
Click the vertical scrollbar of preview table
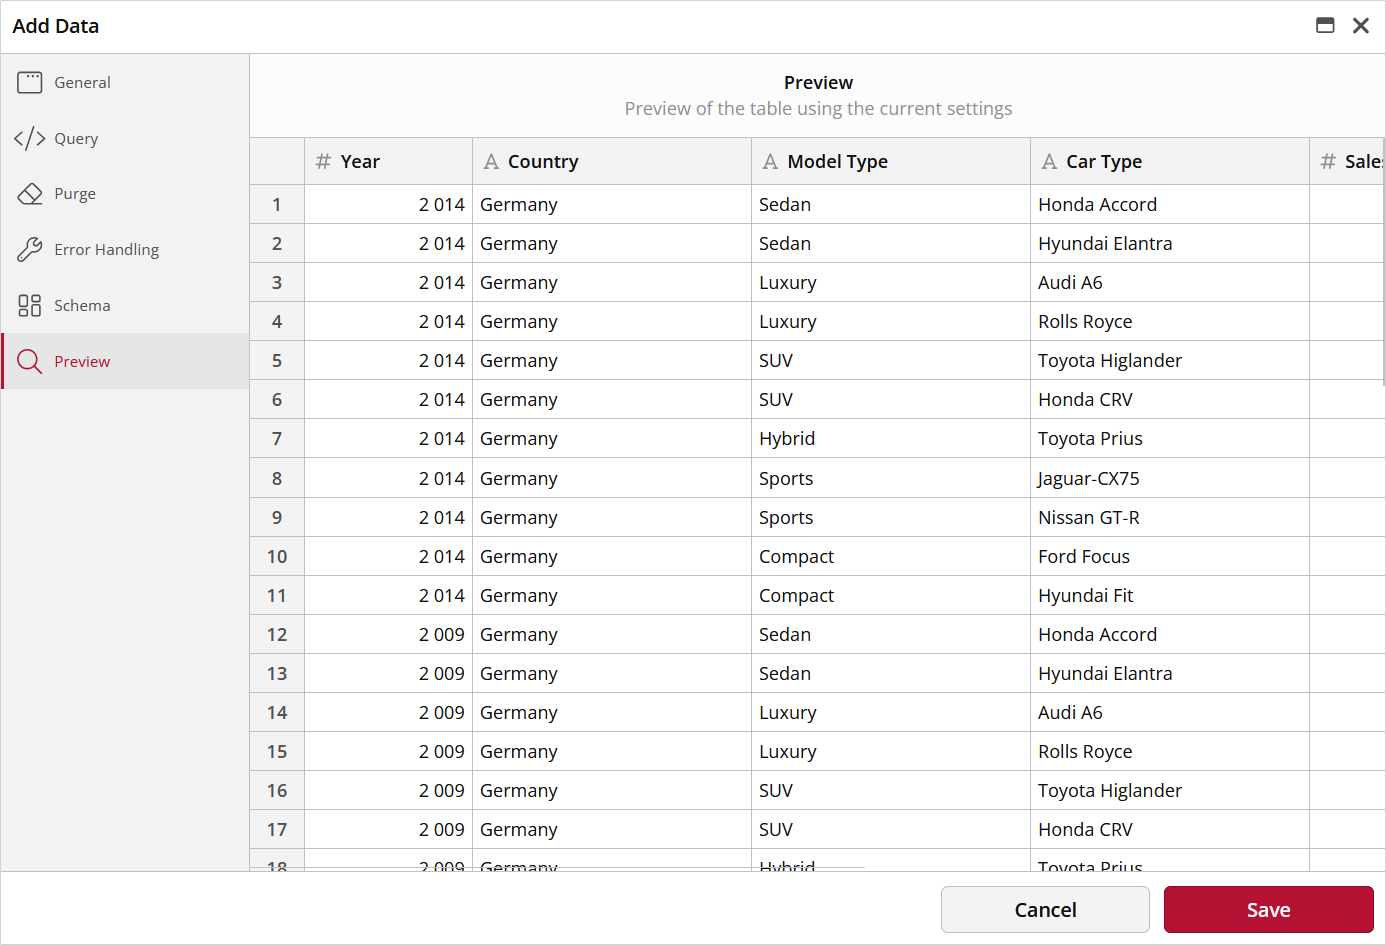click(1382, 280)
